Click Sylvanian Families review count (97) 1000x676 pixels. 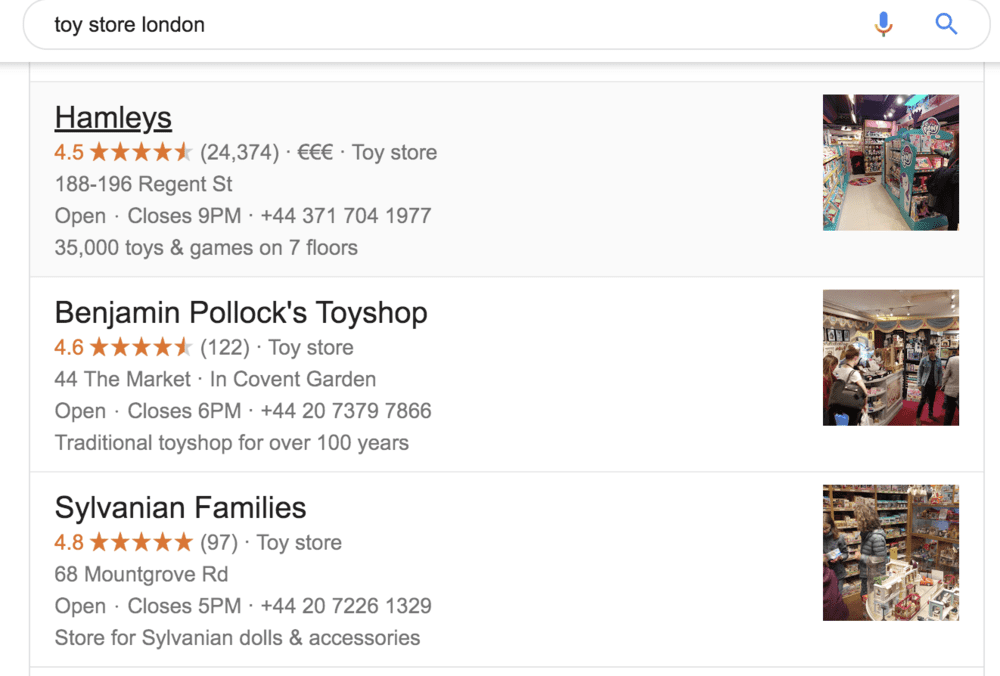pos(219,543)
